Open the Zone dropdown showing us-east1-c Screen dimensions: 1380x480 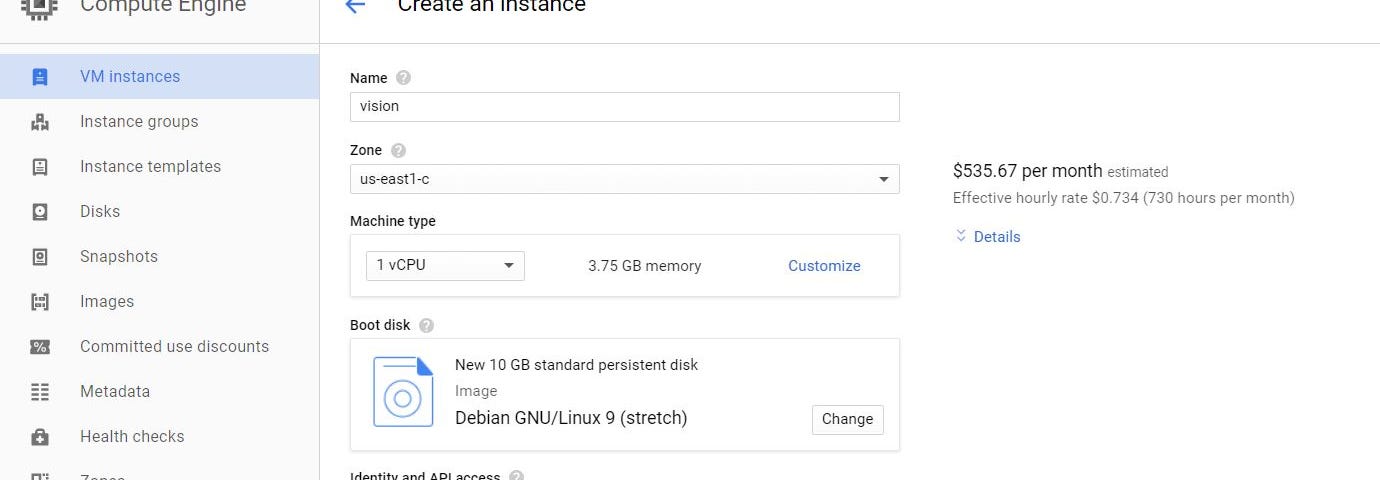[625, 179]
